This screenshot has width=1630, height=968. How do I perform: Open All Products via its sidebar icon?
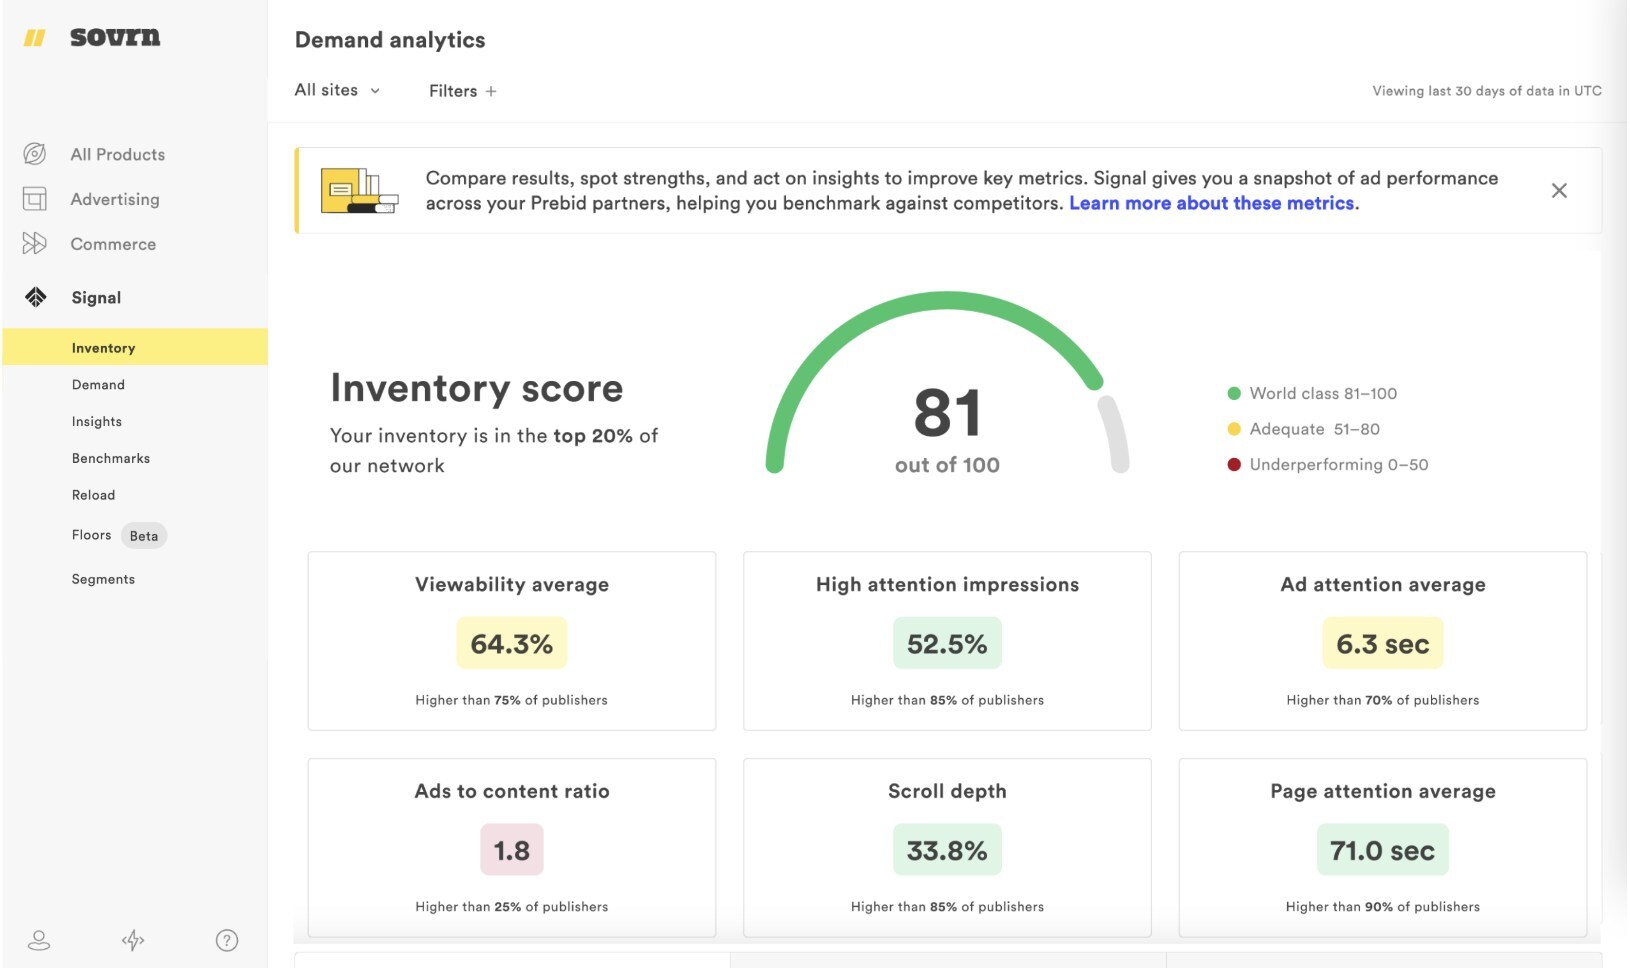point(35,154)
